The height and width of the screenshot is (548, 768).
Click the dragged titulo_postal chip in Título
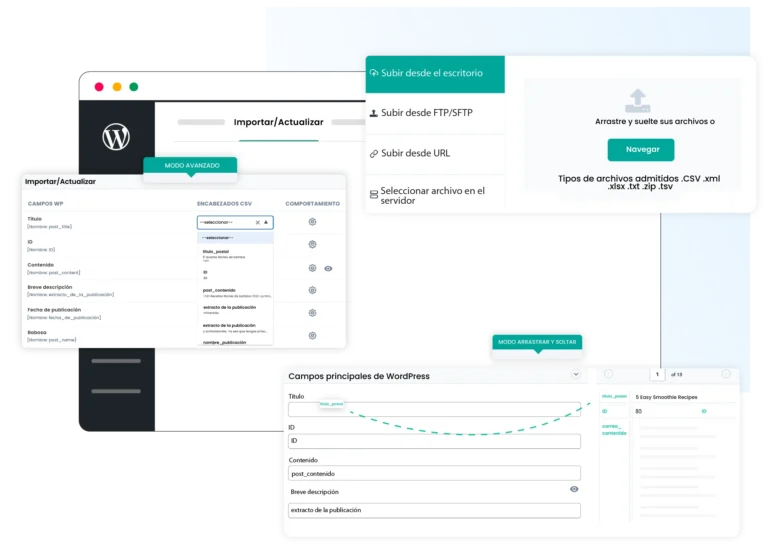coord(332,404)
